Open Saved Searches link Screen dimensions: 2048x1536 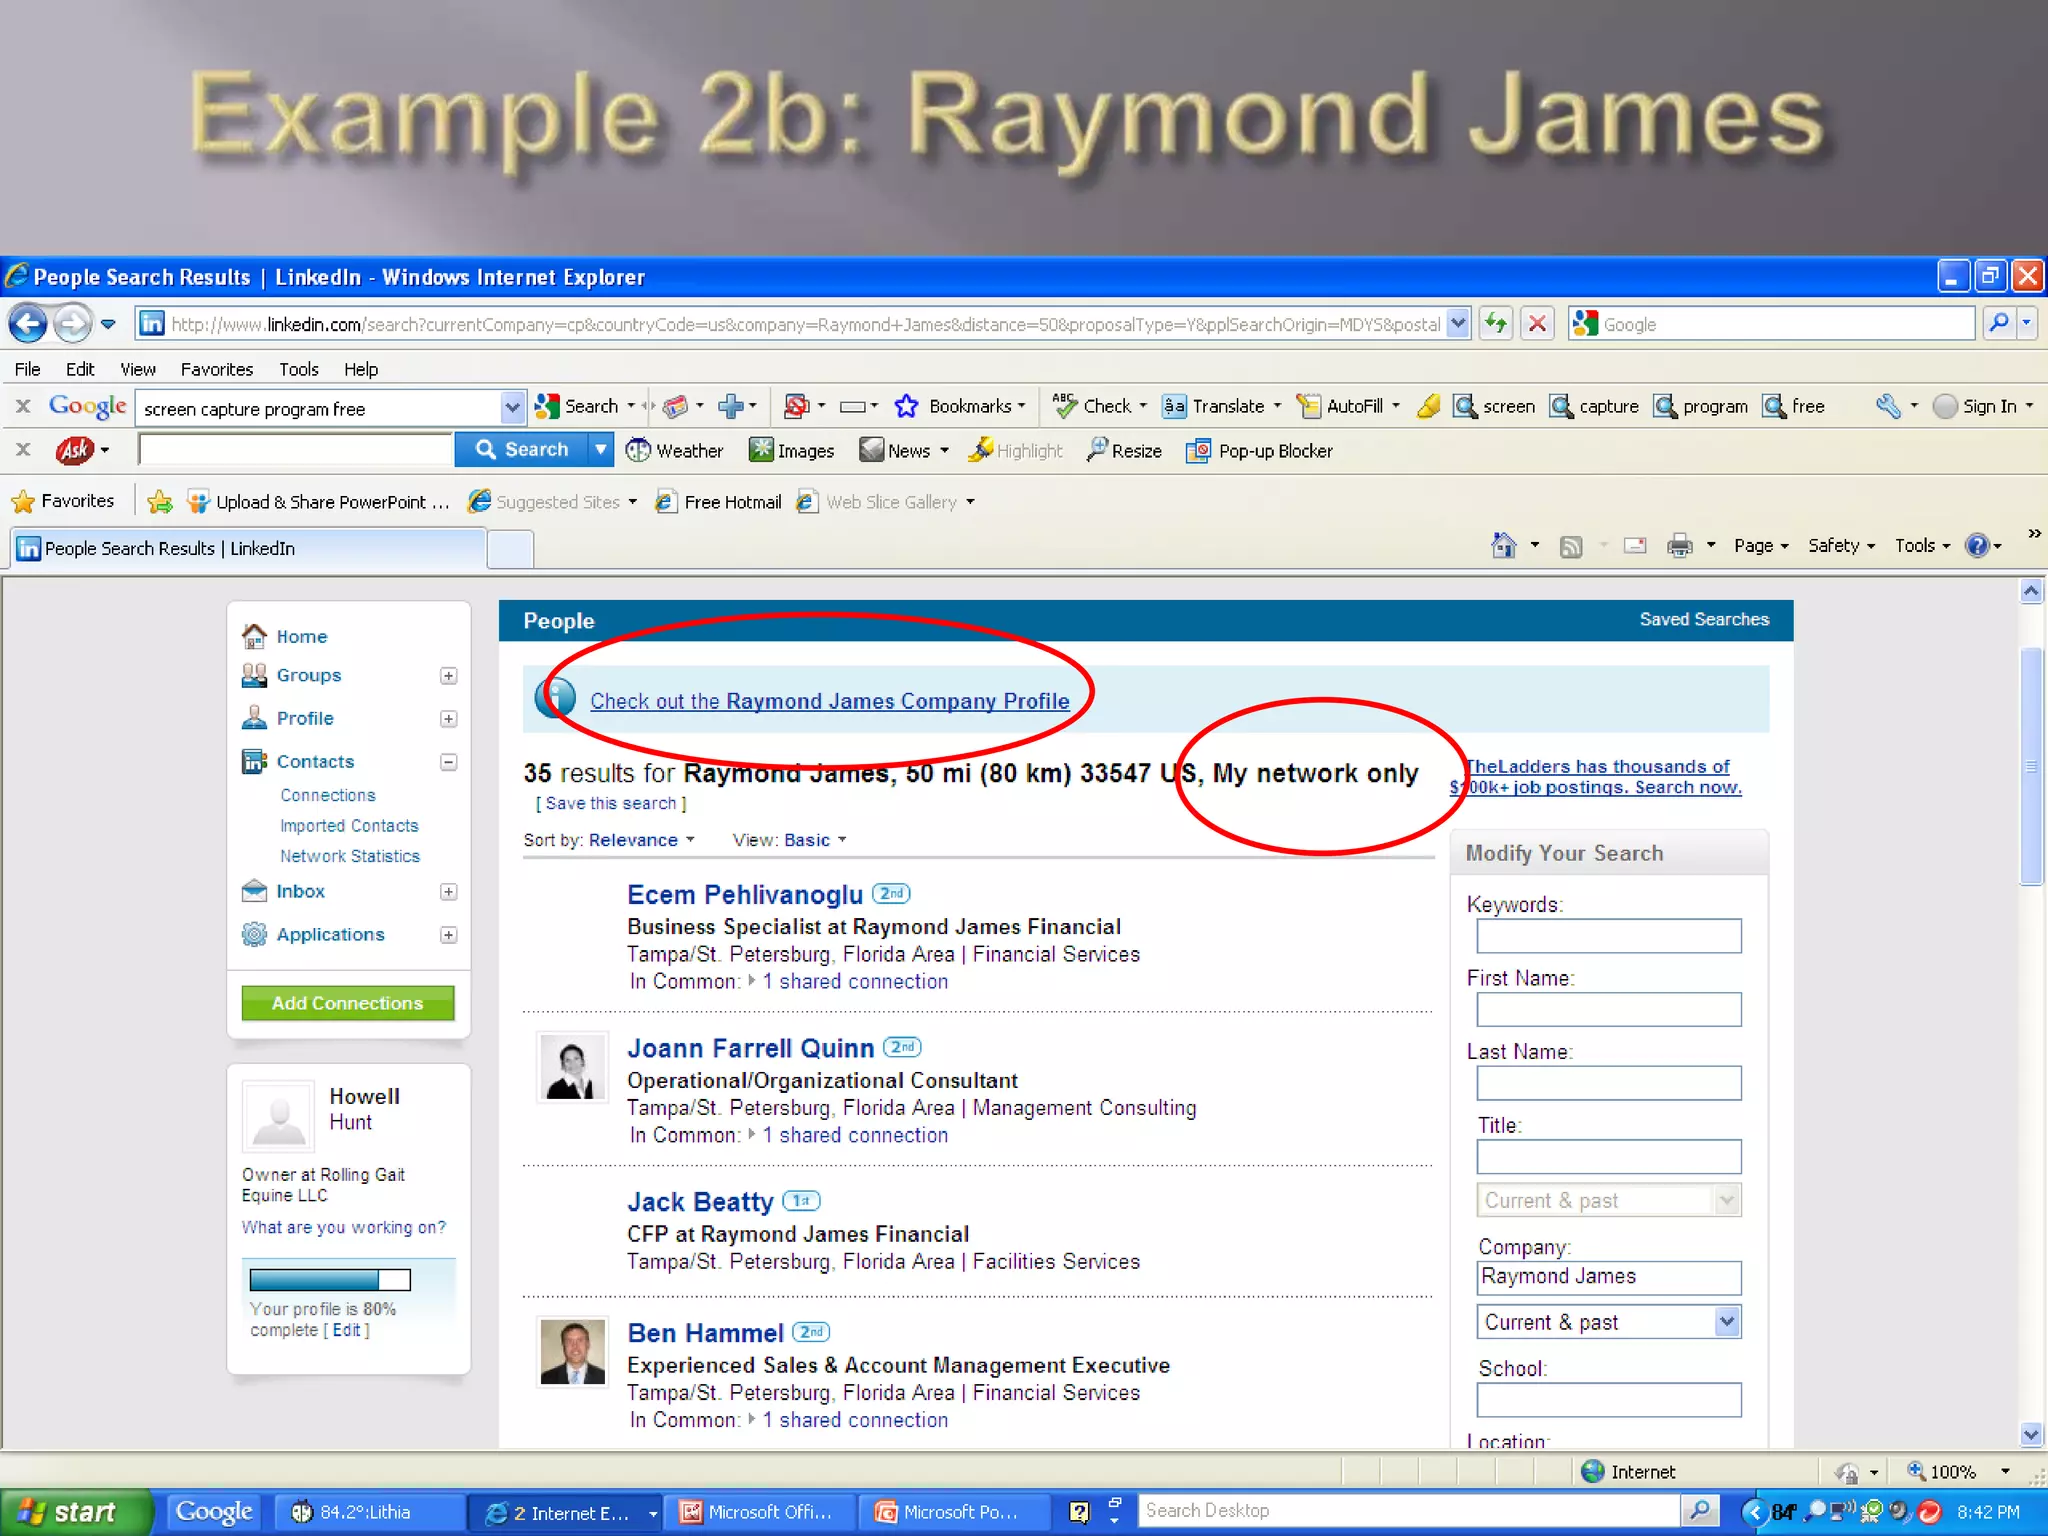(1704, 619)
